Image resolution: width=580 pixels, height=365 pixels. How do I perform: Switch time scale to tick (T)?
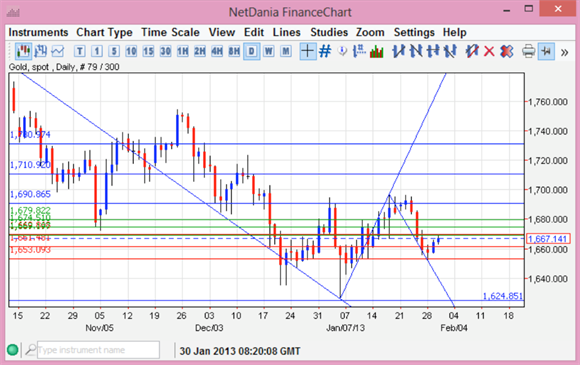tap(80, 51)
